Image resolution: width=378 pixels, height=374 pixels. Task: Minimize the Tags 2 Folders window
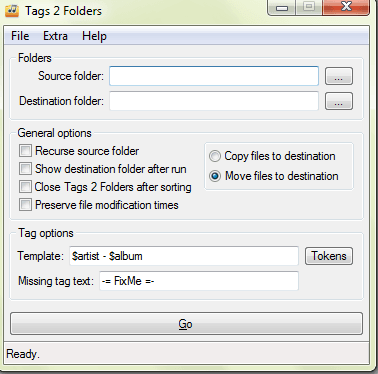pyautogui.click(x=282, y=7)
